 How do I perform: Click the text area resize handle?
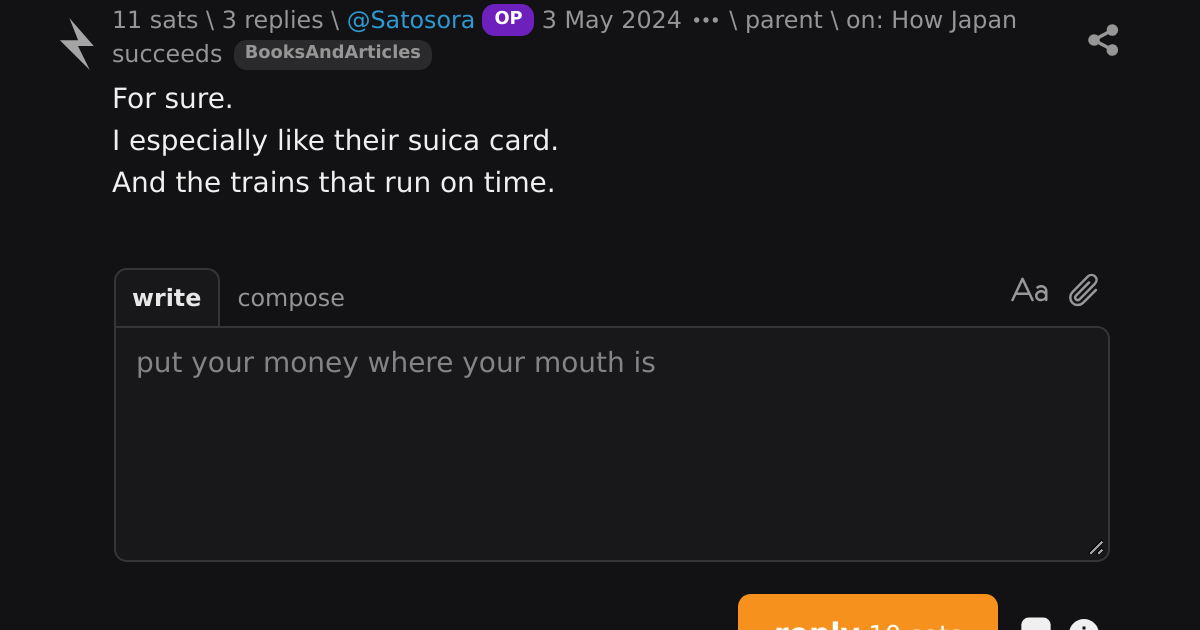click(x=1096, y=548)
